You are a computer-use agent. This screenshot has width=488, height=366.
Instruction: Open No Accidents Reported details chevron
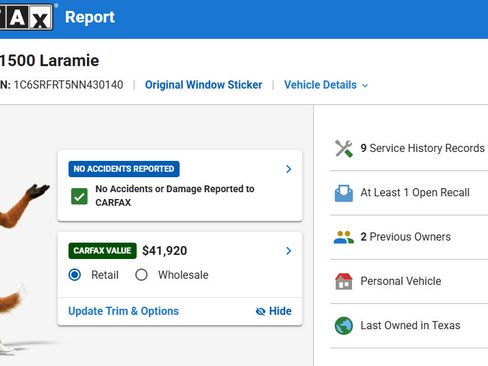pos(289,169)
